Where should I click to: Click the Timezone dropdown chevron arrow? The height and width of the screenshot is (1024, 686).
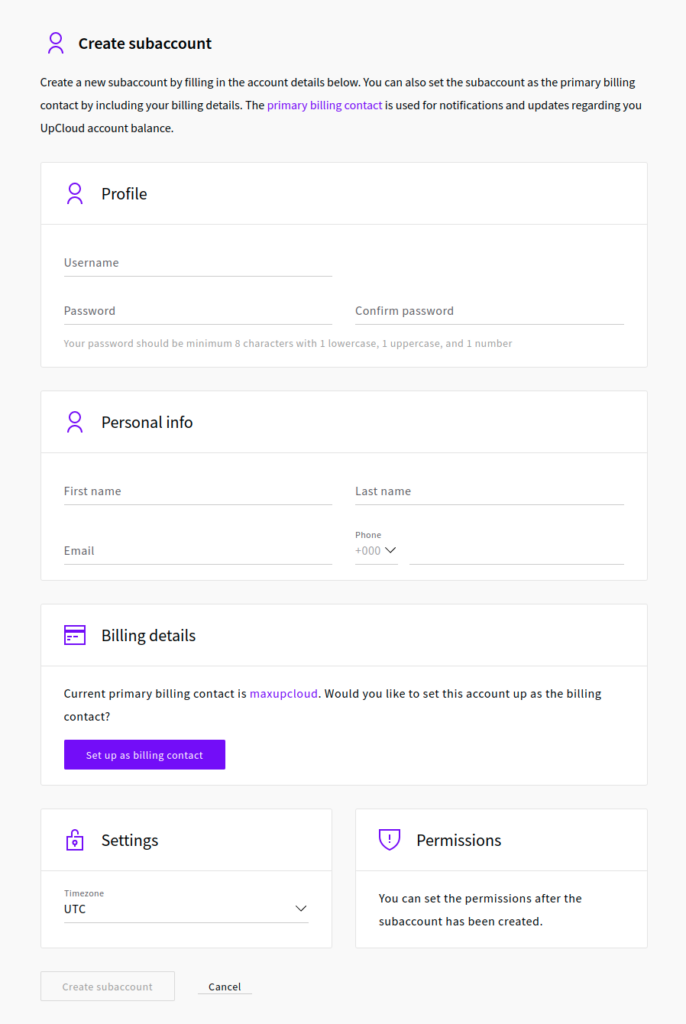click(x=301, y=909)
